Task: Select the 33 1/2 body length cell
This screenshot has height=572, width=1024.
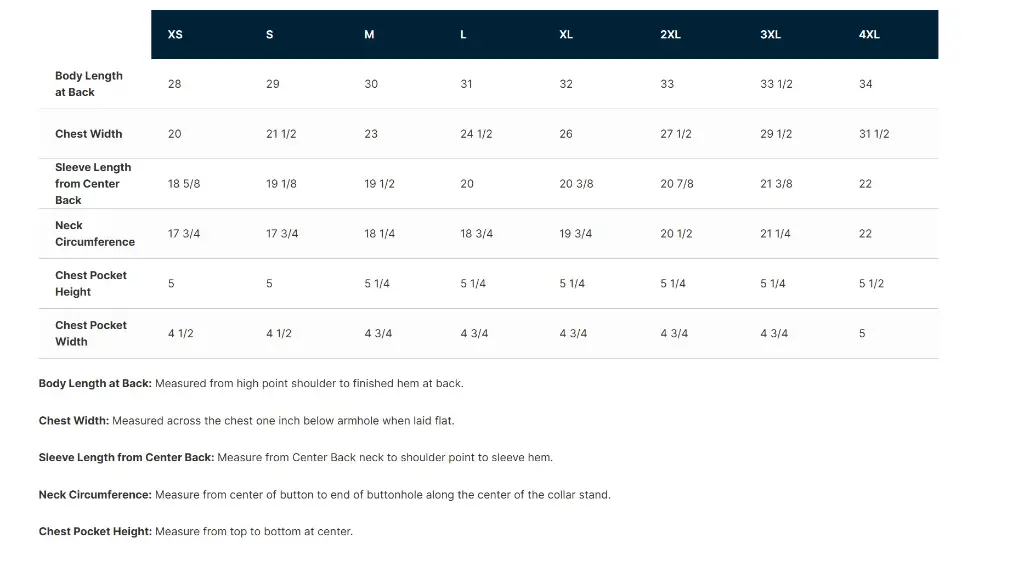Action: click(x=776, y=84)
